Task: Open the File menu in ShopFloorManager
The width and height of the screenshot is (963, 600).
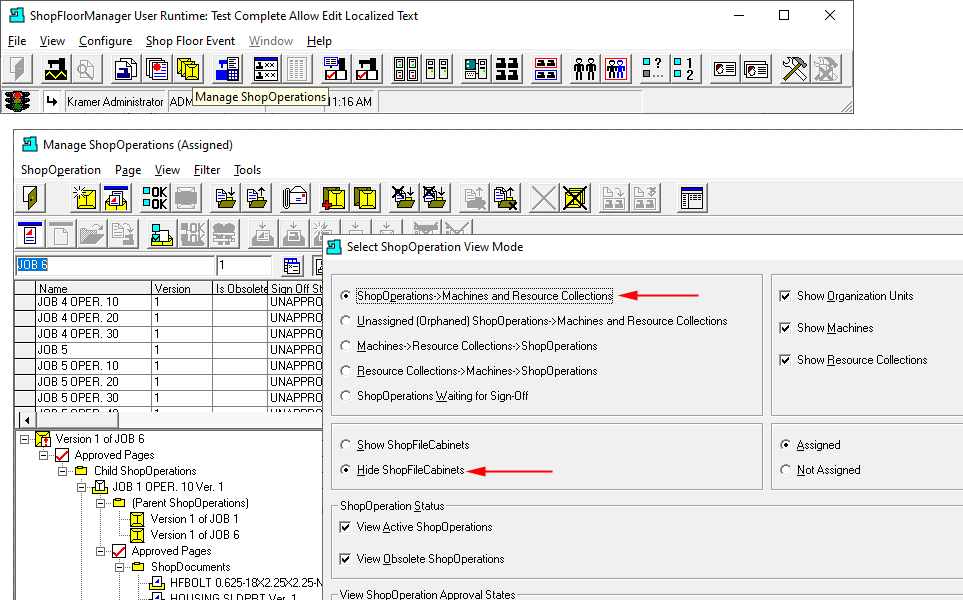Action: [17, 41]
